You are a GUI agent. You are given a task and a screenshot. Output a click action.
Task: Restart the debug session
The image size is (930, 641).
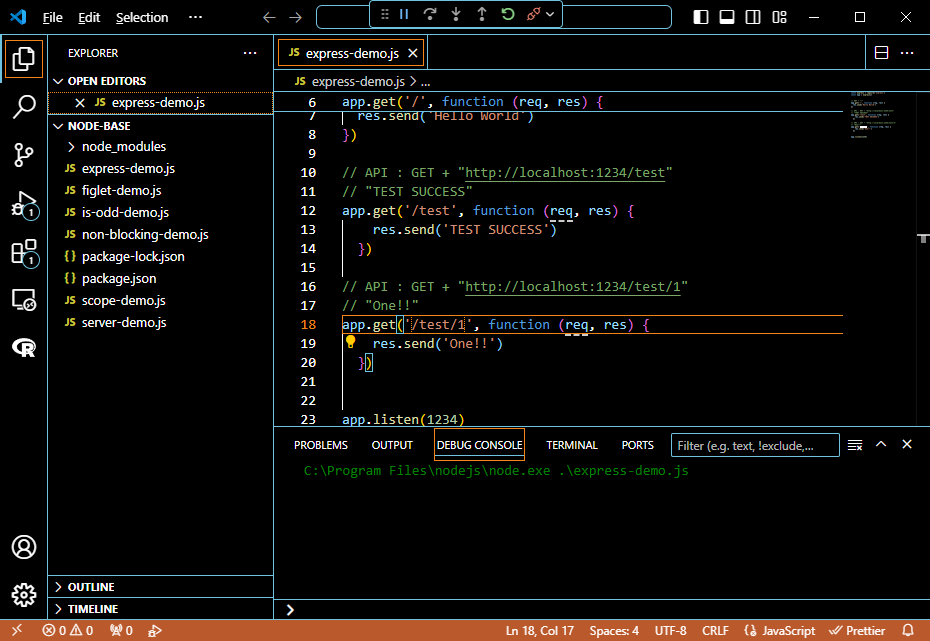point(508,14)
